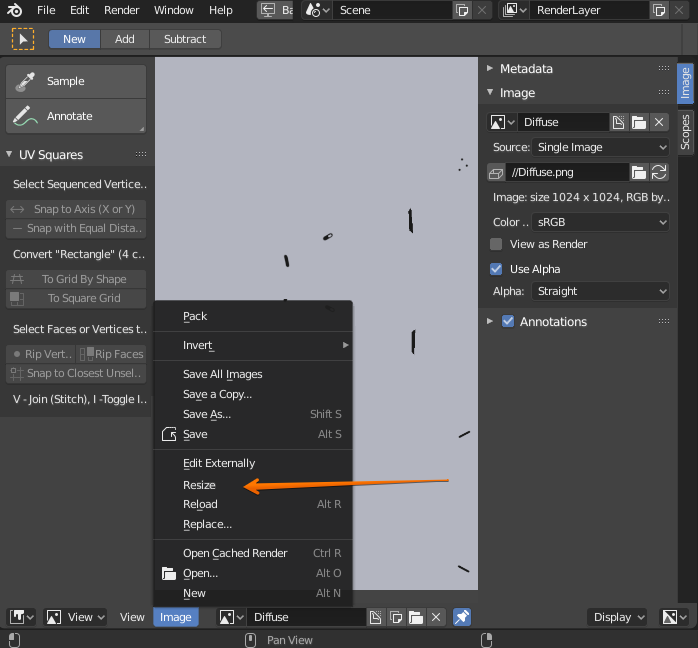Click the pack image icon beside file path
Screen dimensions: 698x648
496,172
